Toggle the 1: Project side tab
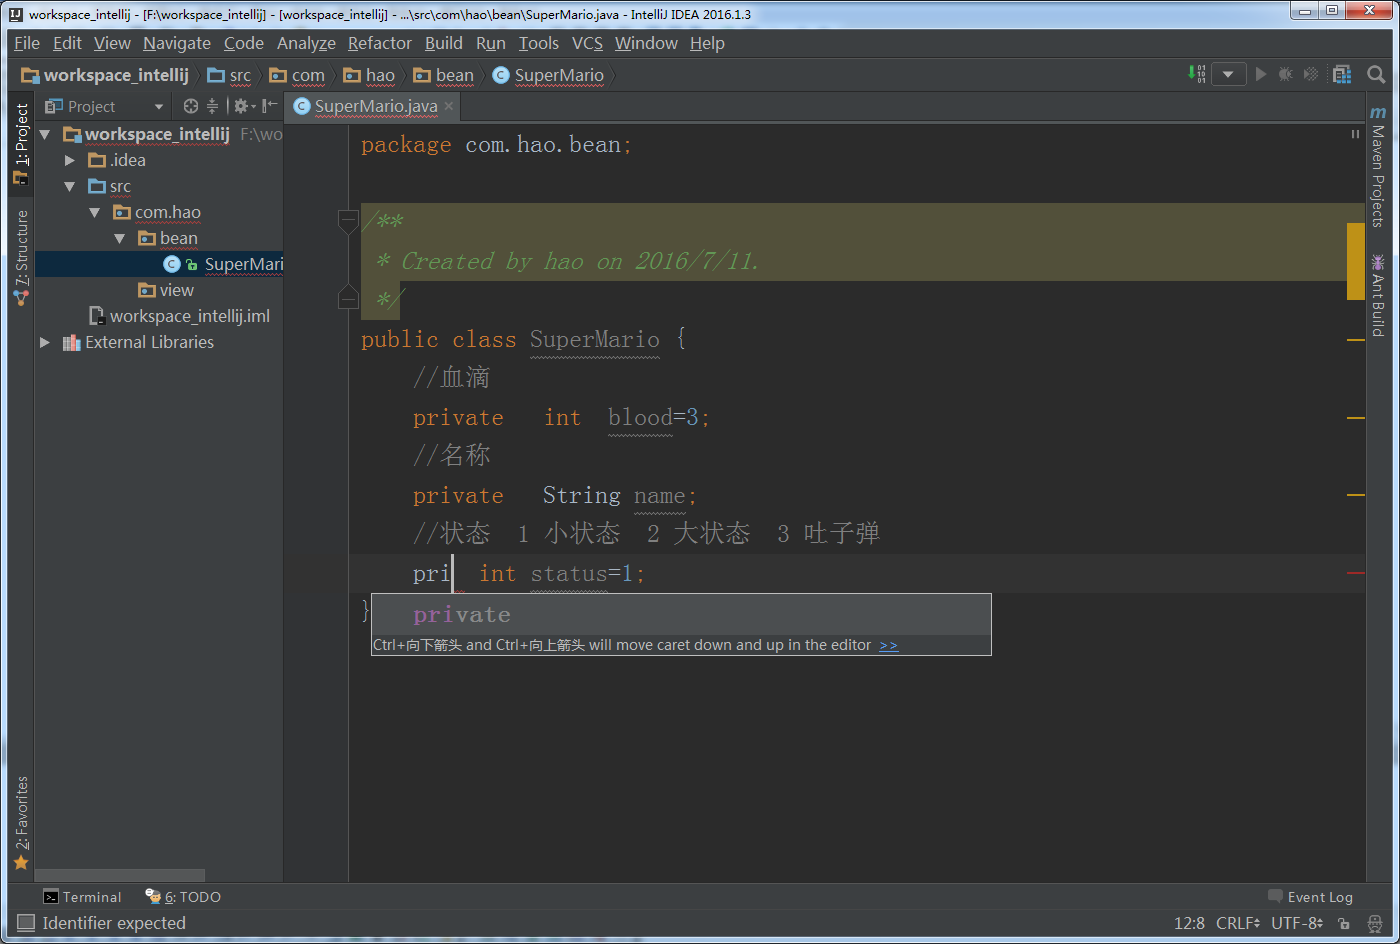The height and width of the screenshot is (944, 1400). (21, 144)
